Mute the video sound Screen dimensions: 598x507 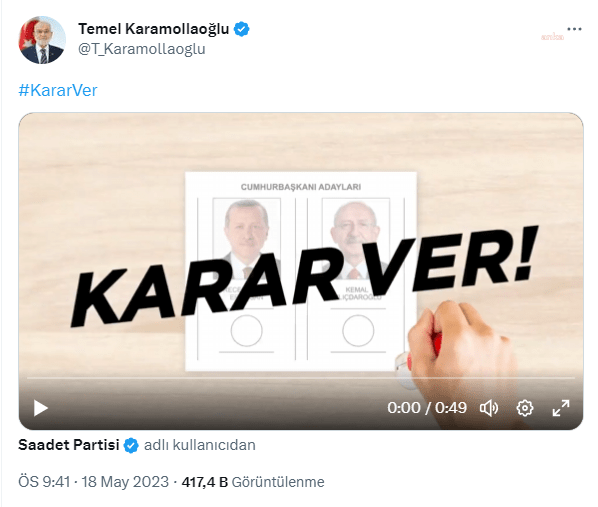click(x=489, y=408)
